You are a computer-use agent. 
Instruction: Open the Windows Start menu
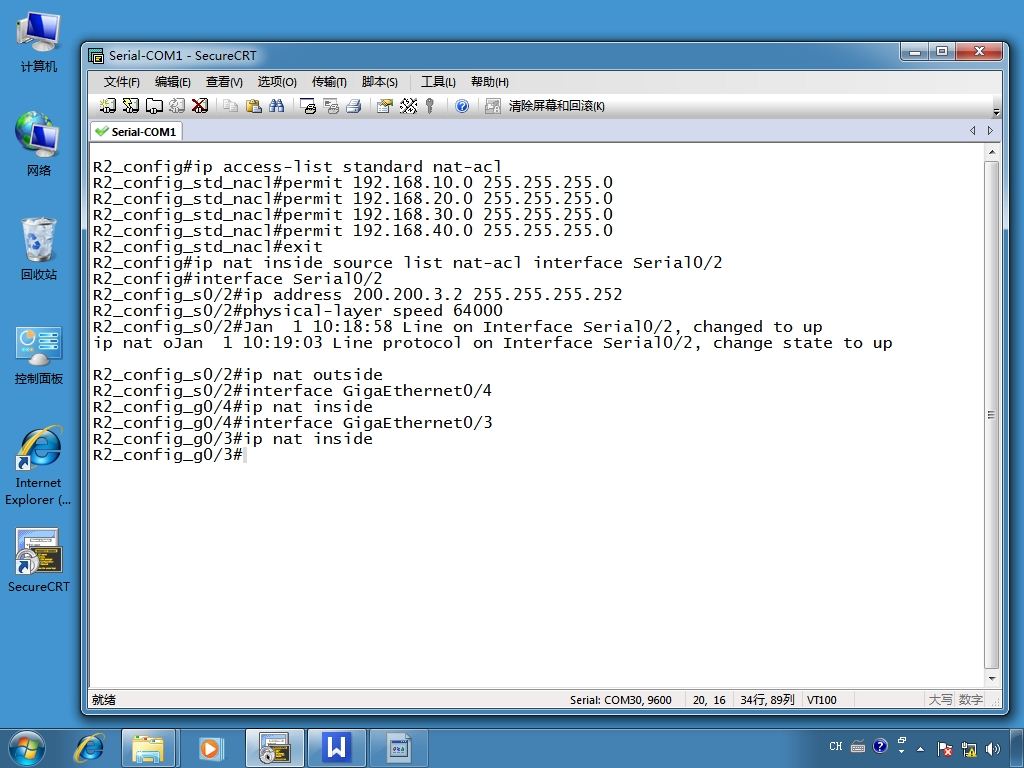(27, 748)
